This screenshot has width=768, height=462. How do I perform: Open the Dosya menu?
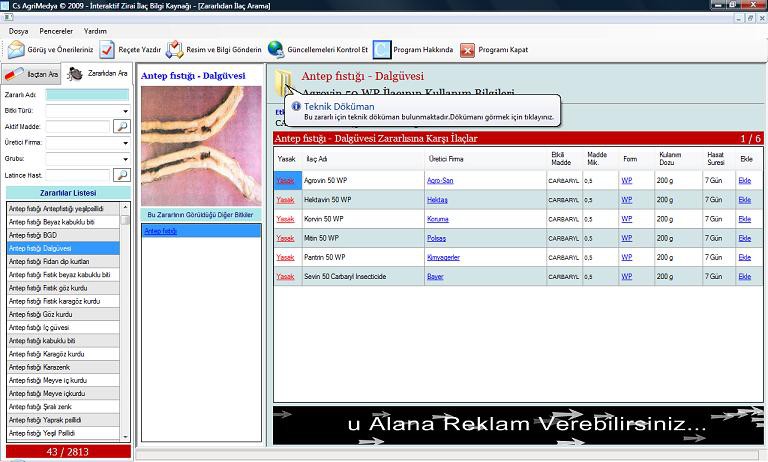(19, 31)
